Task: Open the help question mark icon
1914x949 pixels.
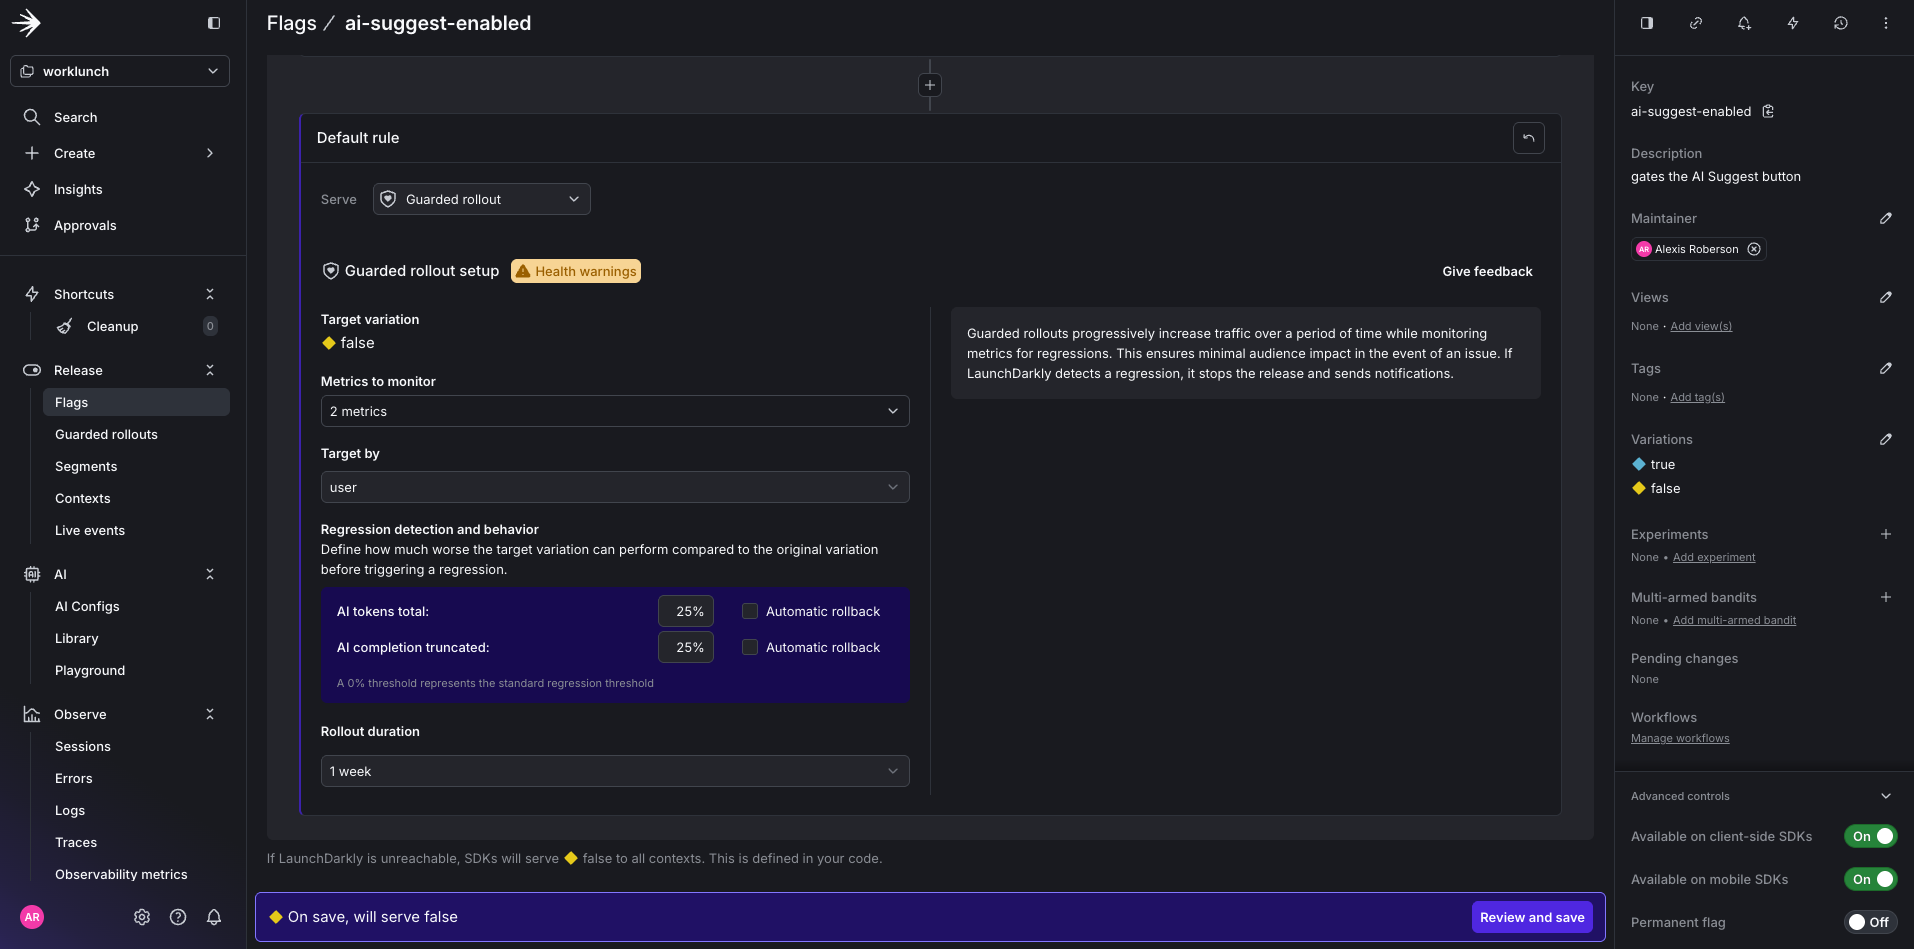Action: pyautogui.click(x=178, y=917)
